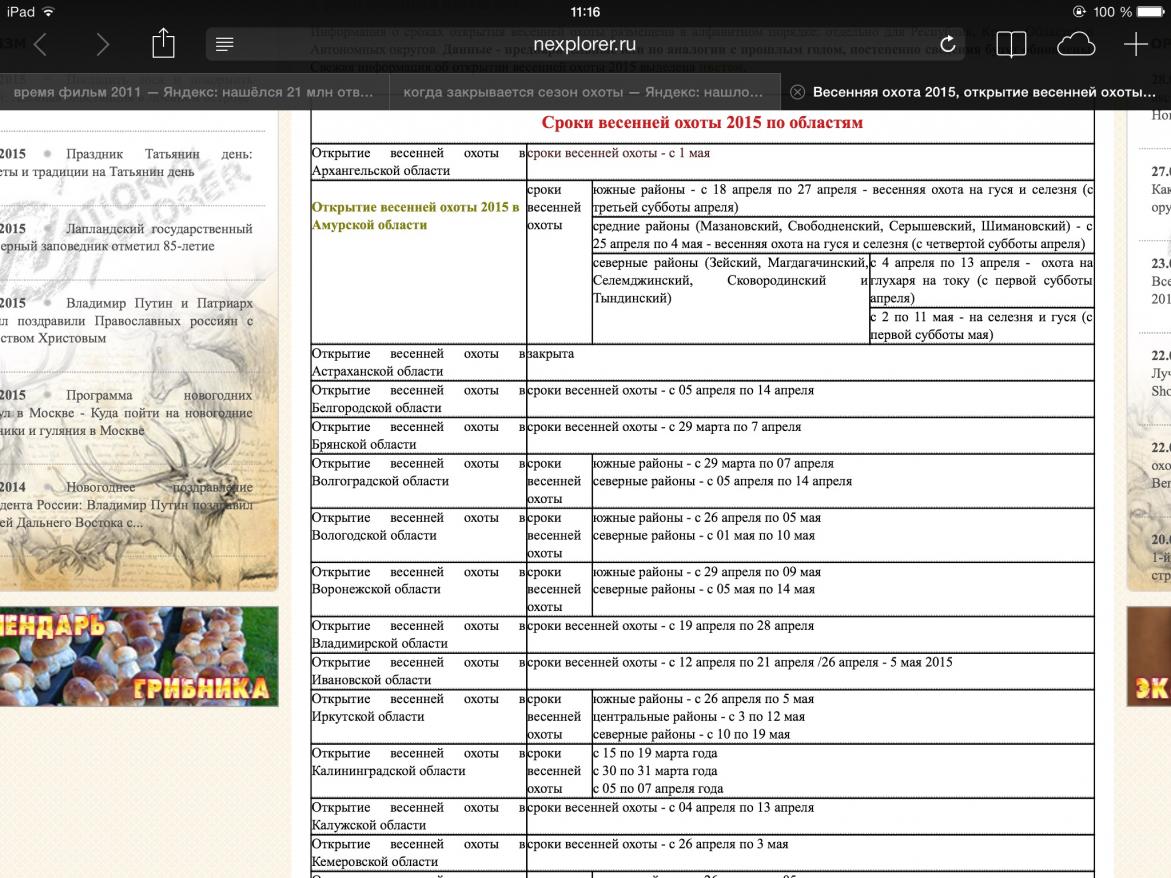Open Лапландский государственный заповедник news link

click(126, 237)
